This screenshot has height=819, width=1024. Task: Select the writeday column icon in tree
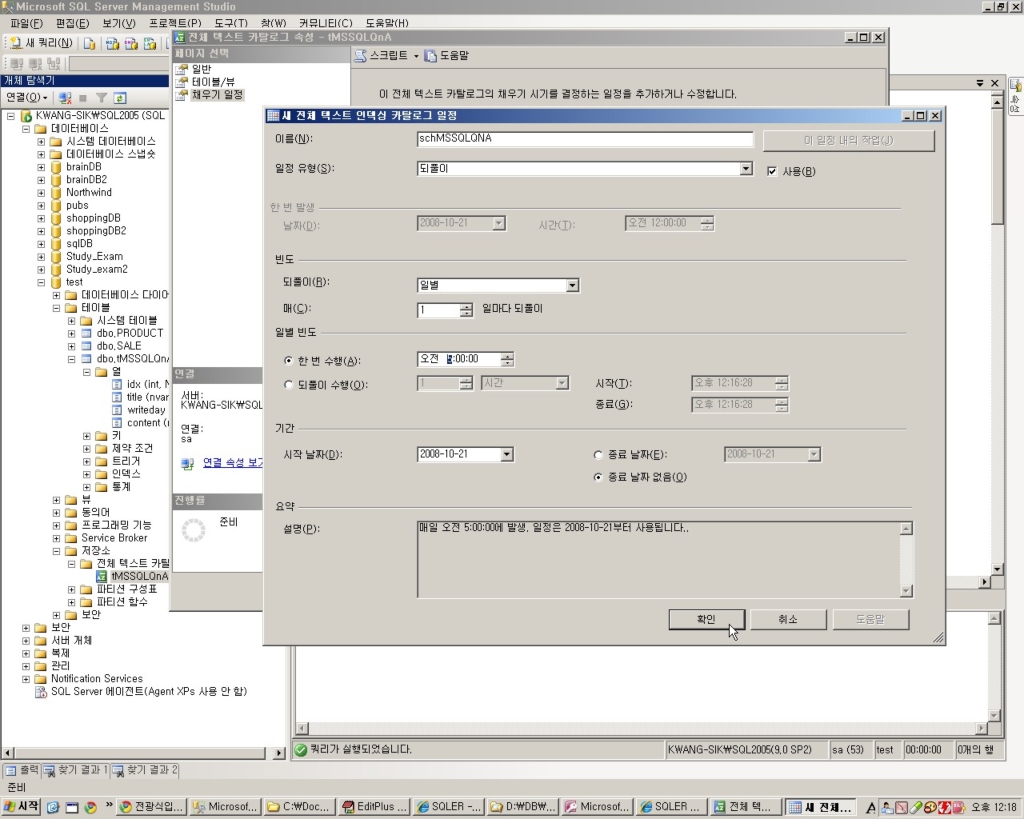pyautogui.click(x=118, y=410)
